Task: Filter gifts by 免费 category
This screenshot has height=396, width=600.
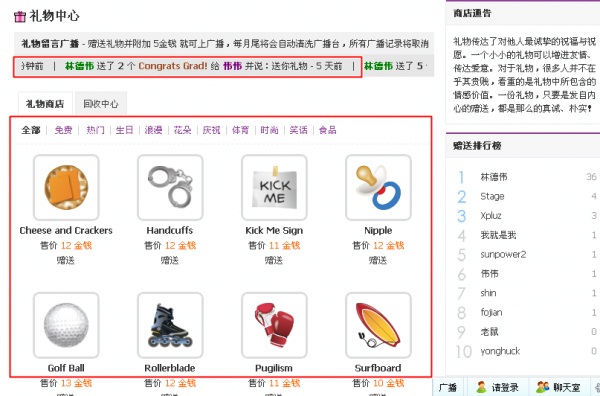Action: (63, 130)
